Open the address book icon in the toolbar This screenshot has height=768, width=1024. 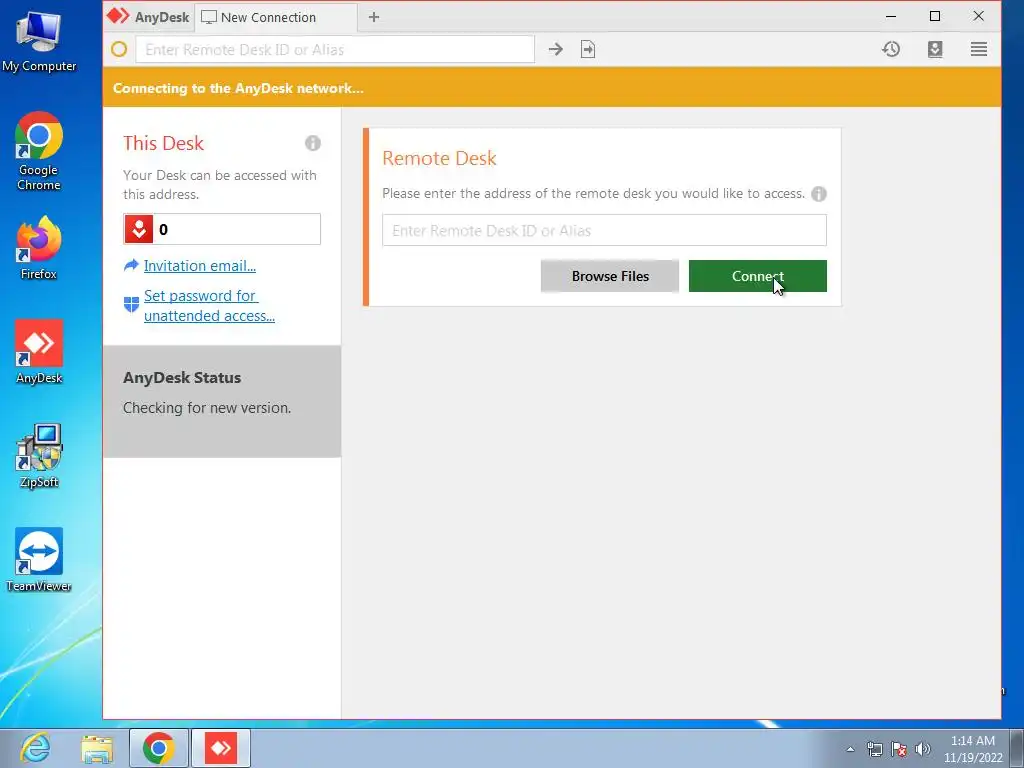coord(935,49)
